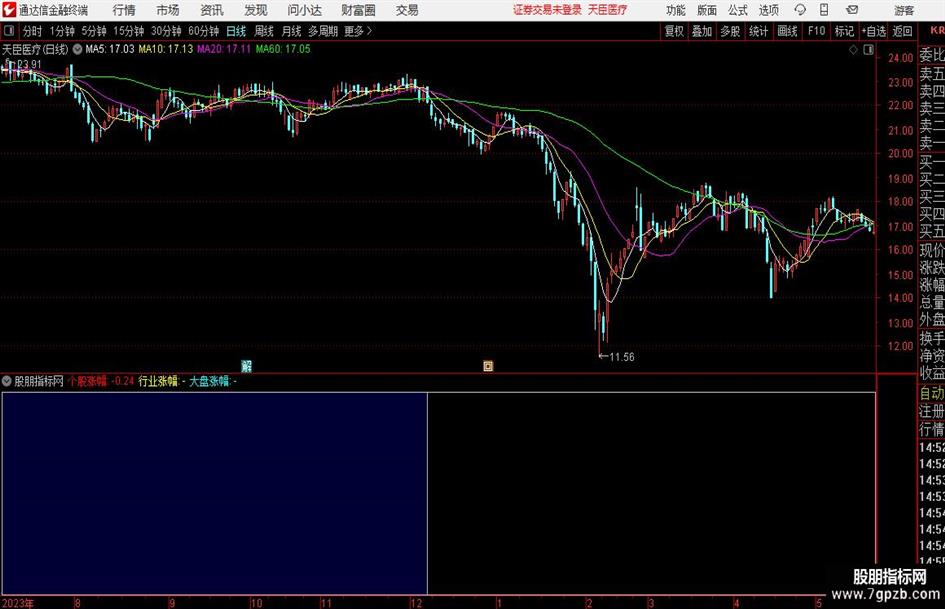
Task: Click the MA60: 17.05 indicator value
Action: click(x=283, y=49)
